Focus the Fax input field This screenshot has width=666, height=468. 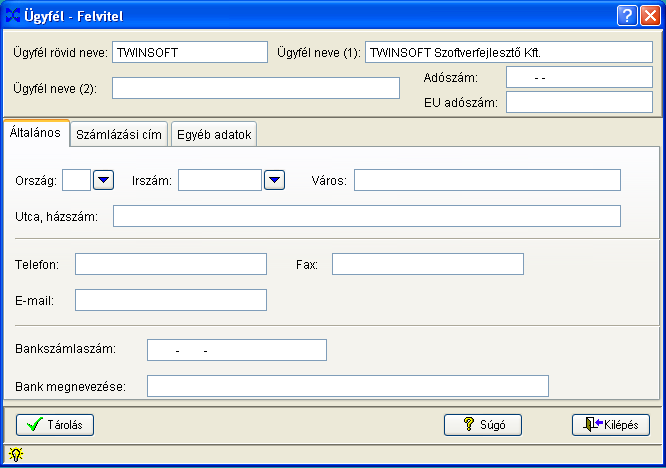pyautogui.click(x=428, y=264)
